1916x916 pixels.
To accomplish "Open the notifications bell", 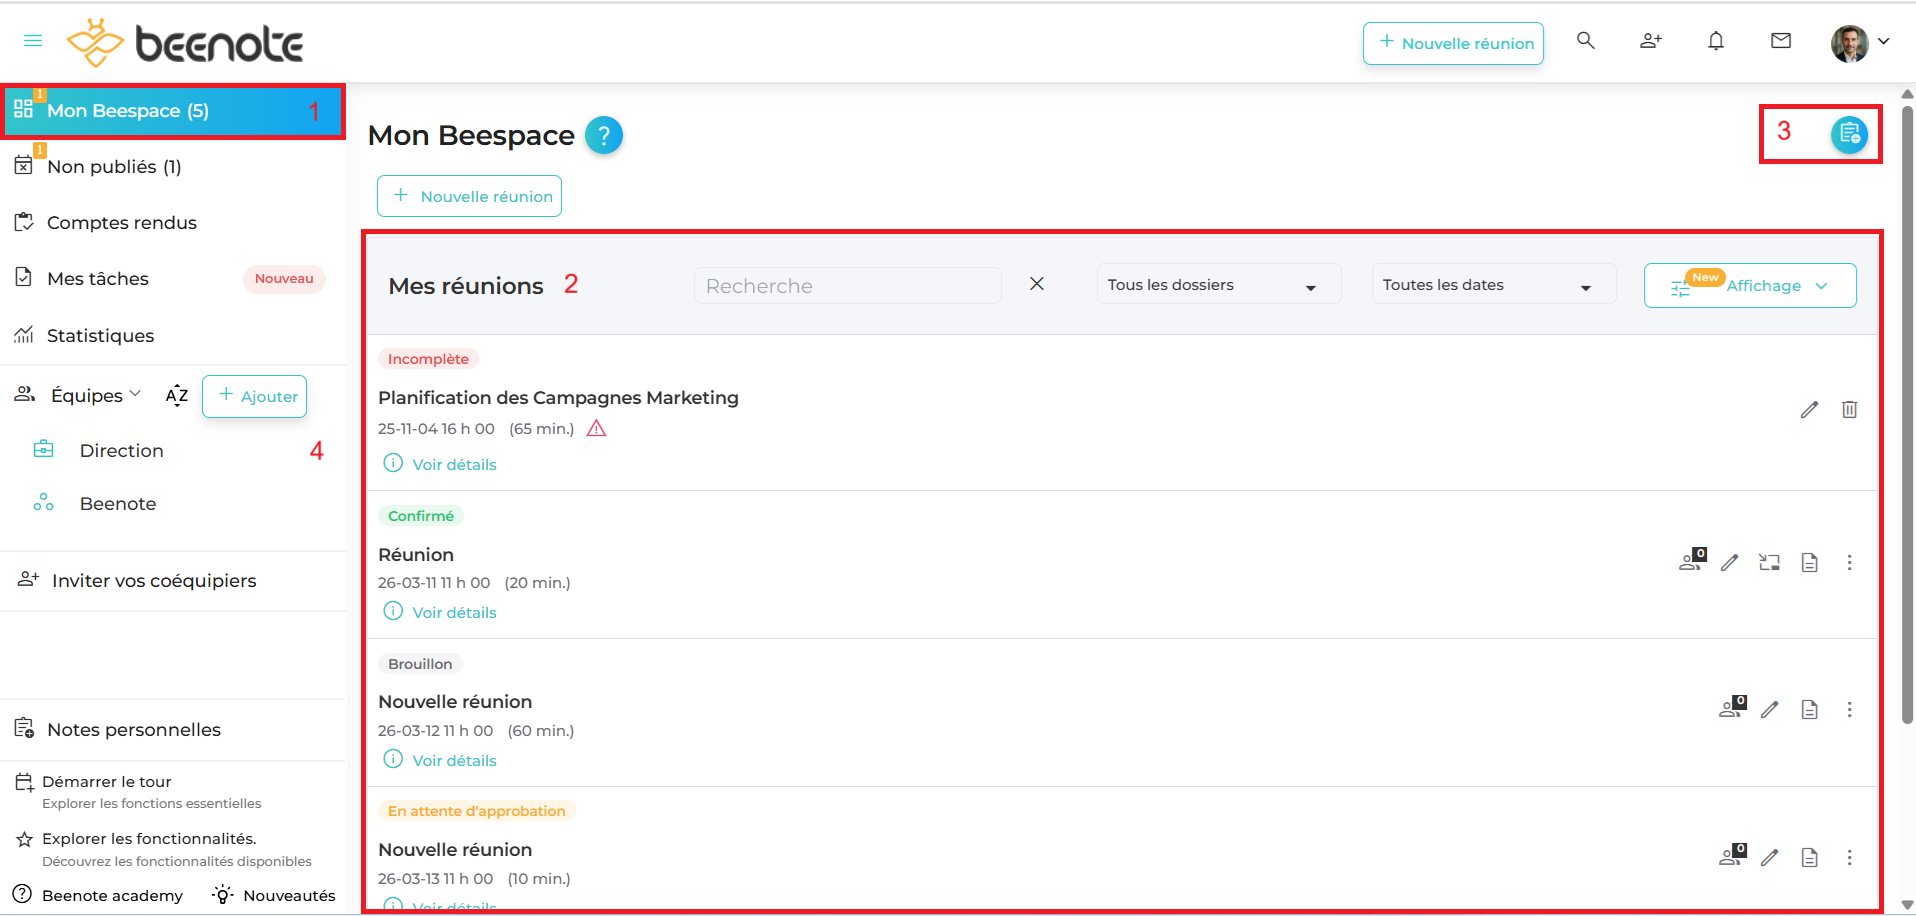I will coord(1716,41).
